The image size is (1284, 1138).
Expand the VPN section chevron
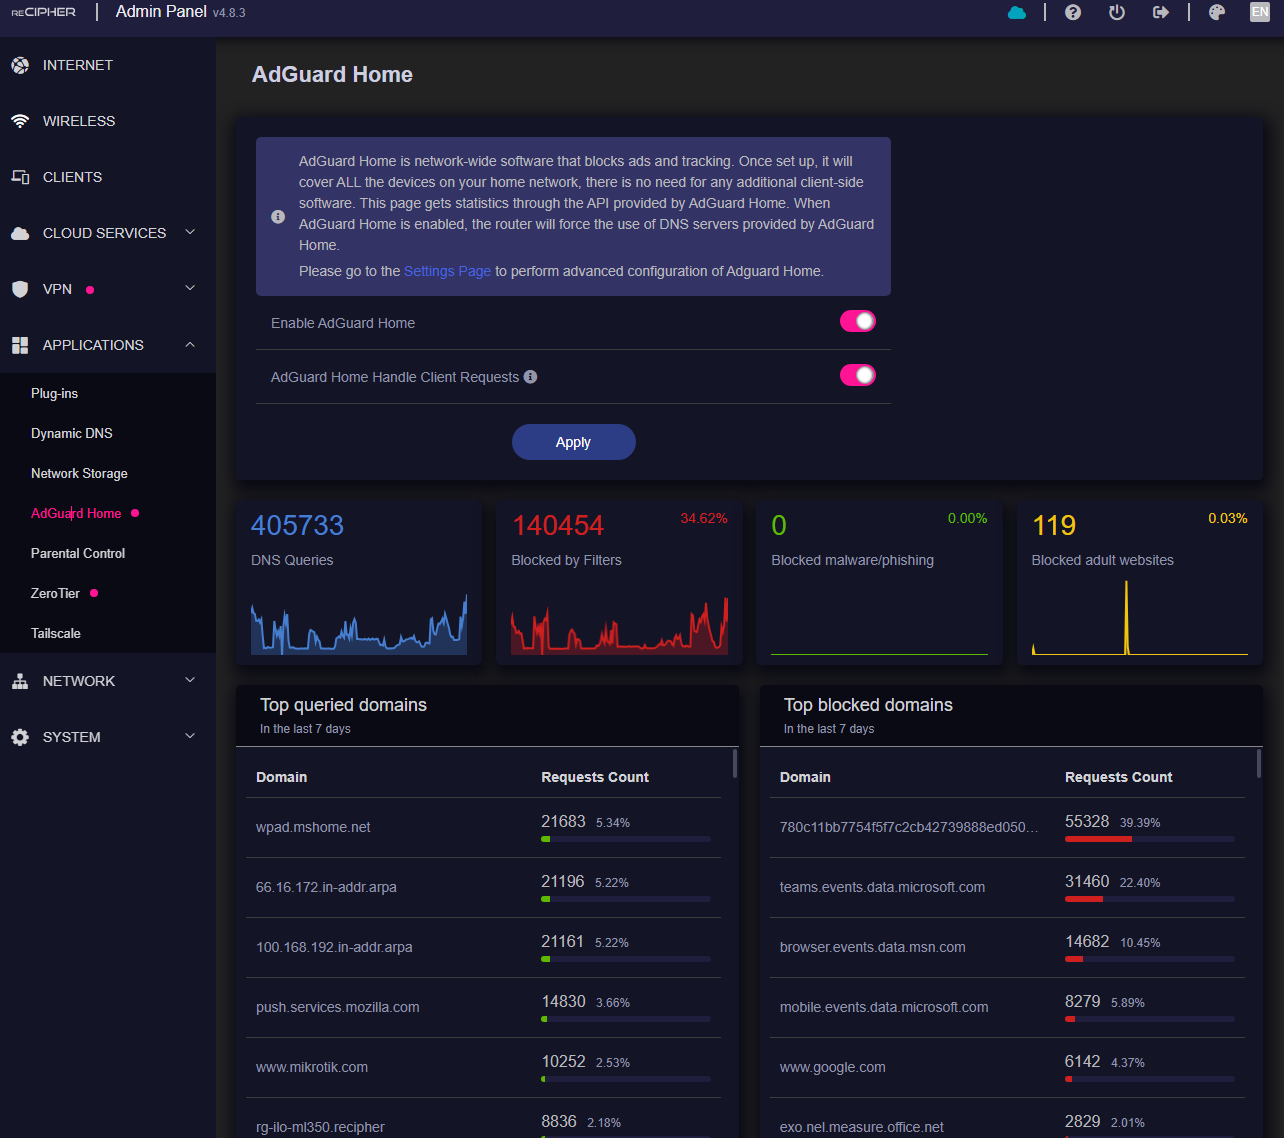click(x=190, y=289)
